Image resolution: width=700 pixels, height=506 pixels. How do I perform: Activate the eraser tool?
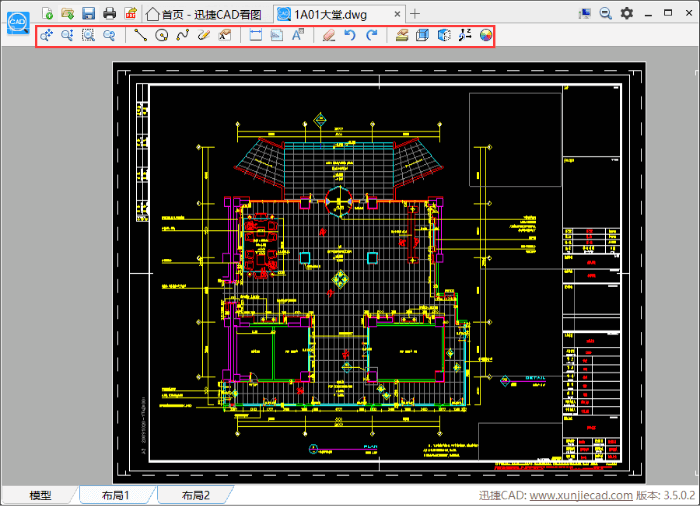coord(329,36)
